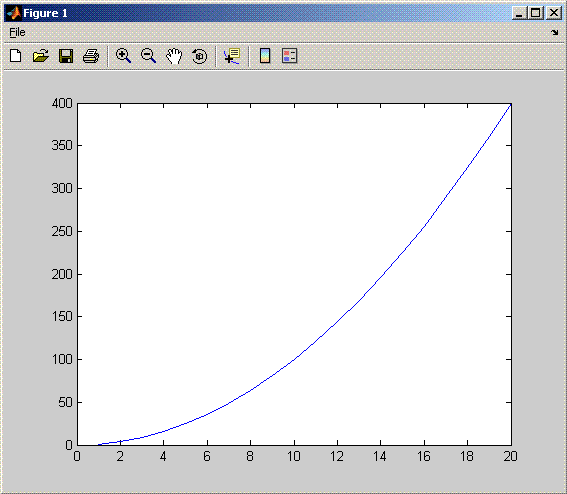The image size is (567, 494).
Task: Minimize the Figure 1 window
Action: click(520, 13)
